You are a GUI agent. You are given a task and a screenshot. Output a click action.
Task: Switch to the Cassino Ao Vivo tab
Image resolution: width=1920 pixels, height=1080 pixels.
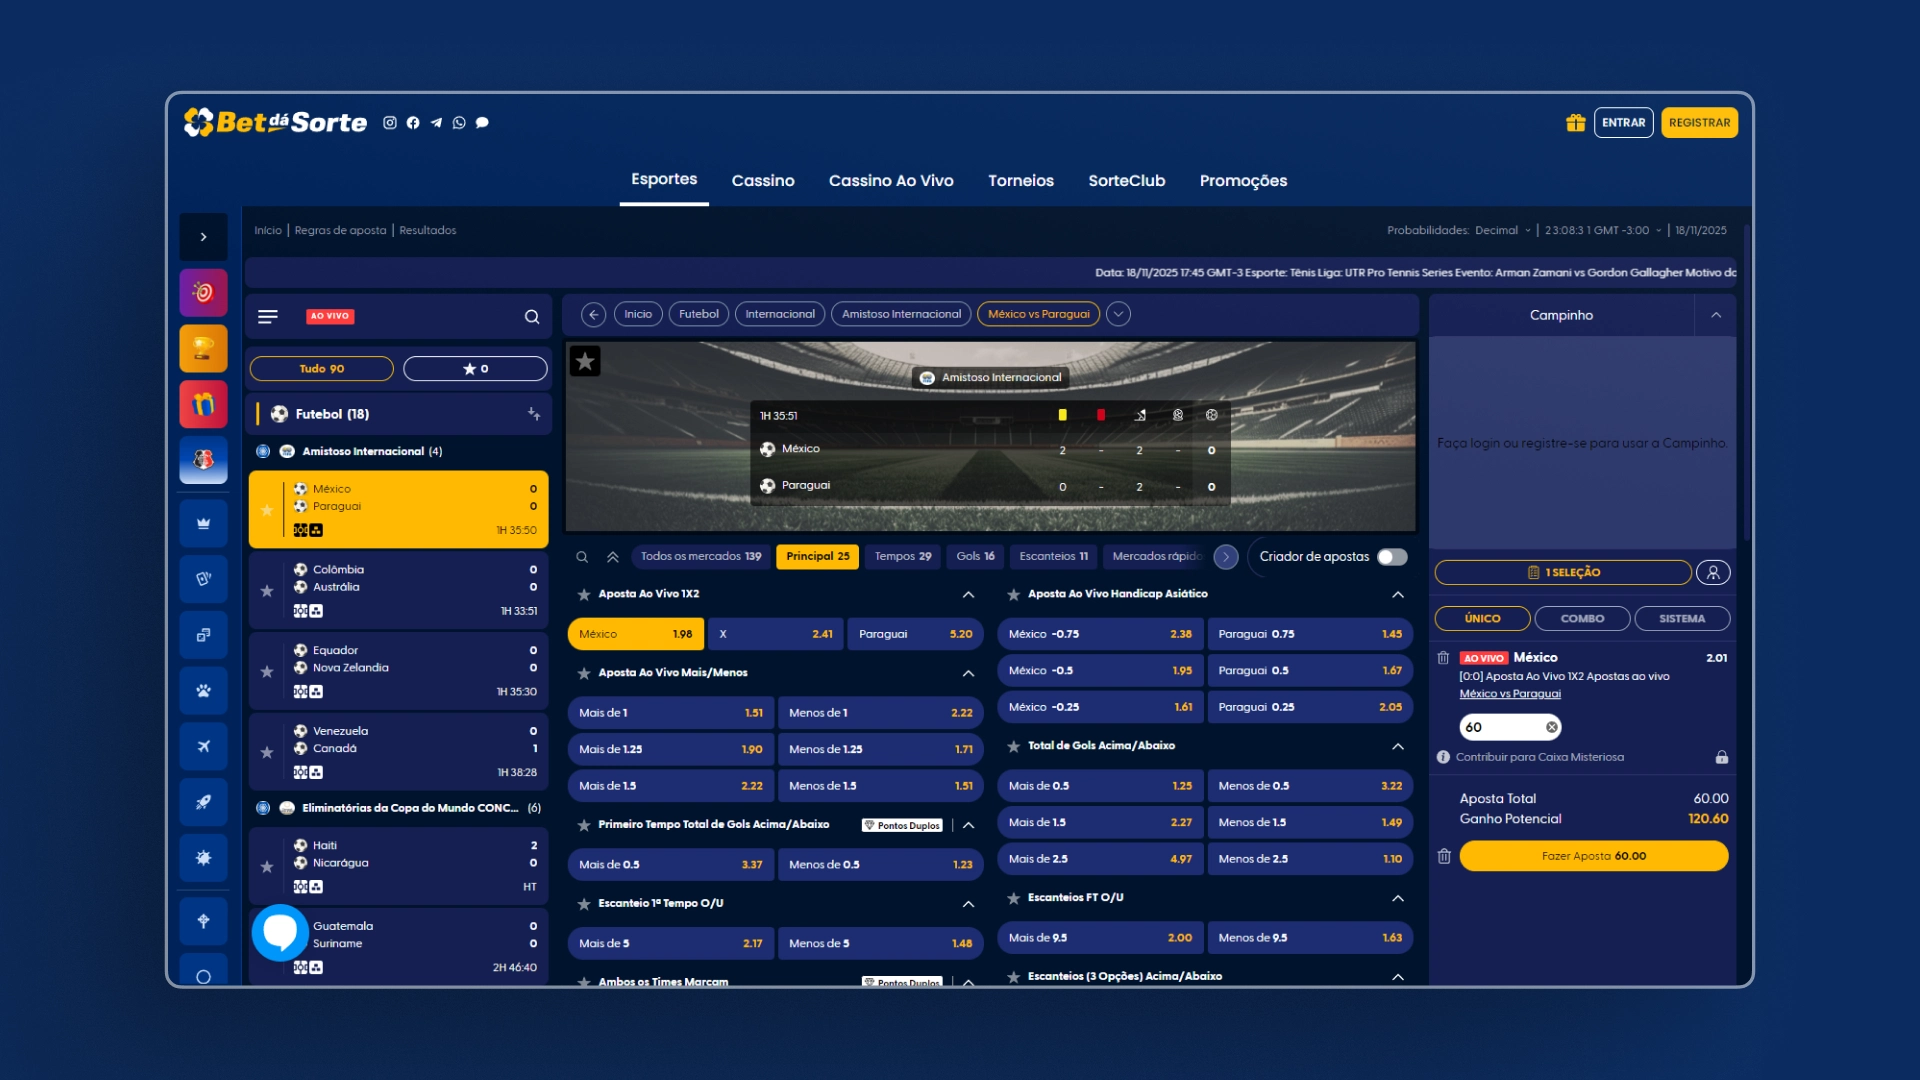point(890,180)
